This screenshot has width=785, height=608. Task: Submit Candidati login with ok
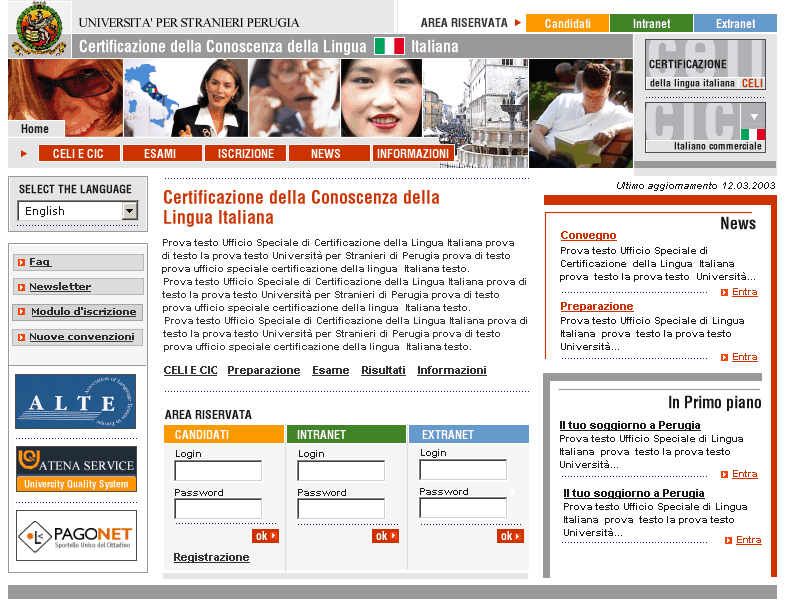pos(265,536)
